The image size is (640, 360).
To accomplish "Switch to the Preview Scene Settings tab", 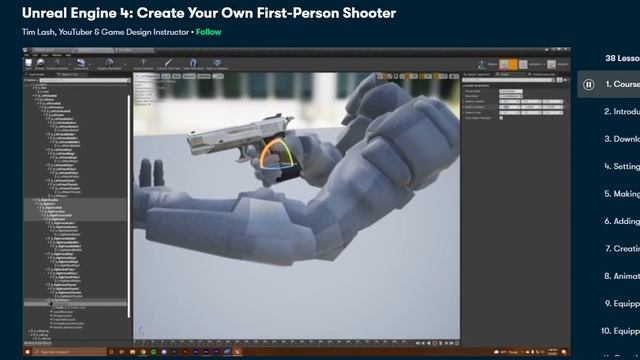I will point(543,74).
